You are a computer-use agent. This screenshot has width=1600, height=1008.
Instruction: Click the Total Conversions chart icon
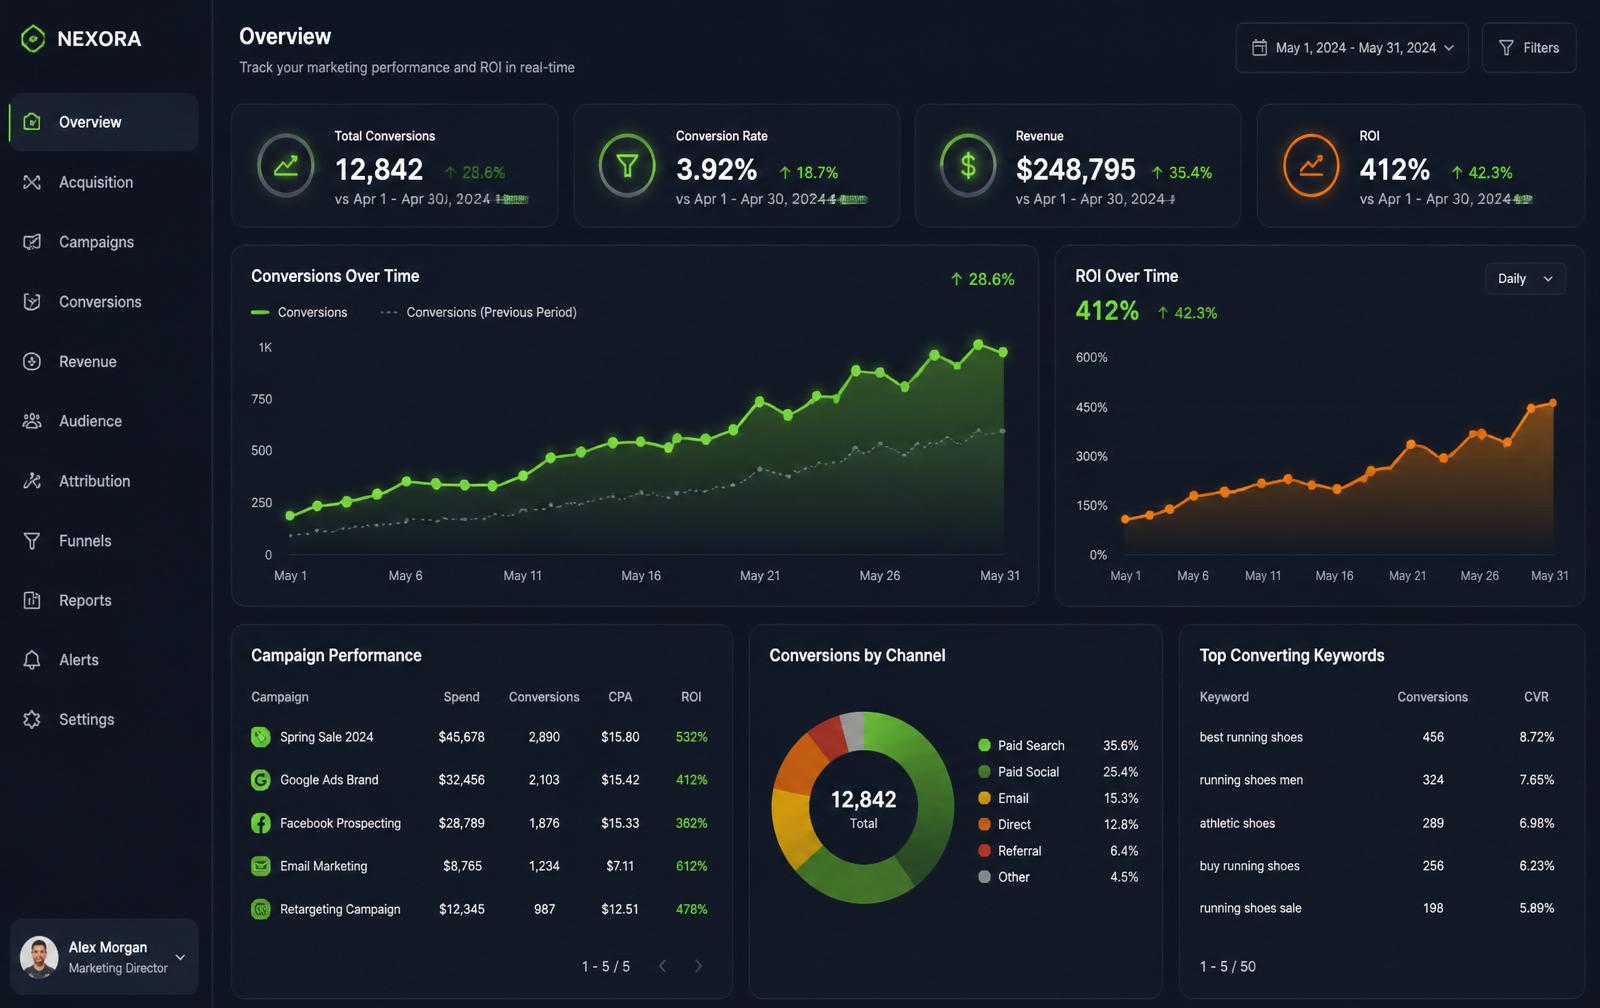tap(286, 165)
